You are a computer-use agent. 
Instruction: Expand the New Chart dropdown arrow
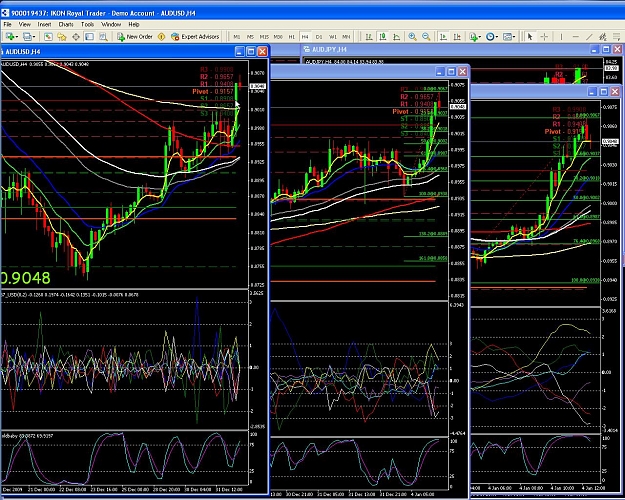click(x=17, y=37)
